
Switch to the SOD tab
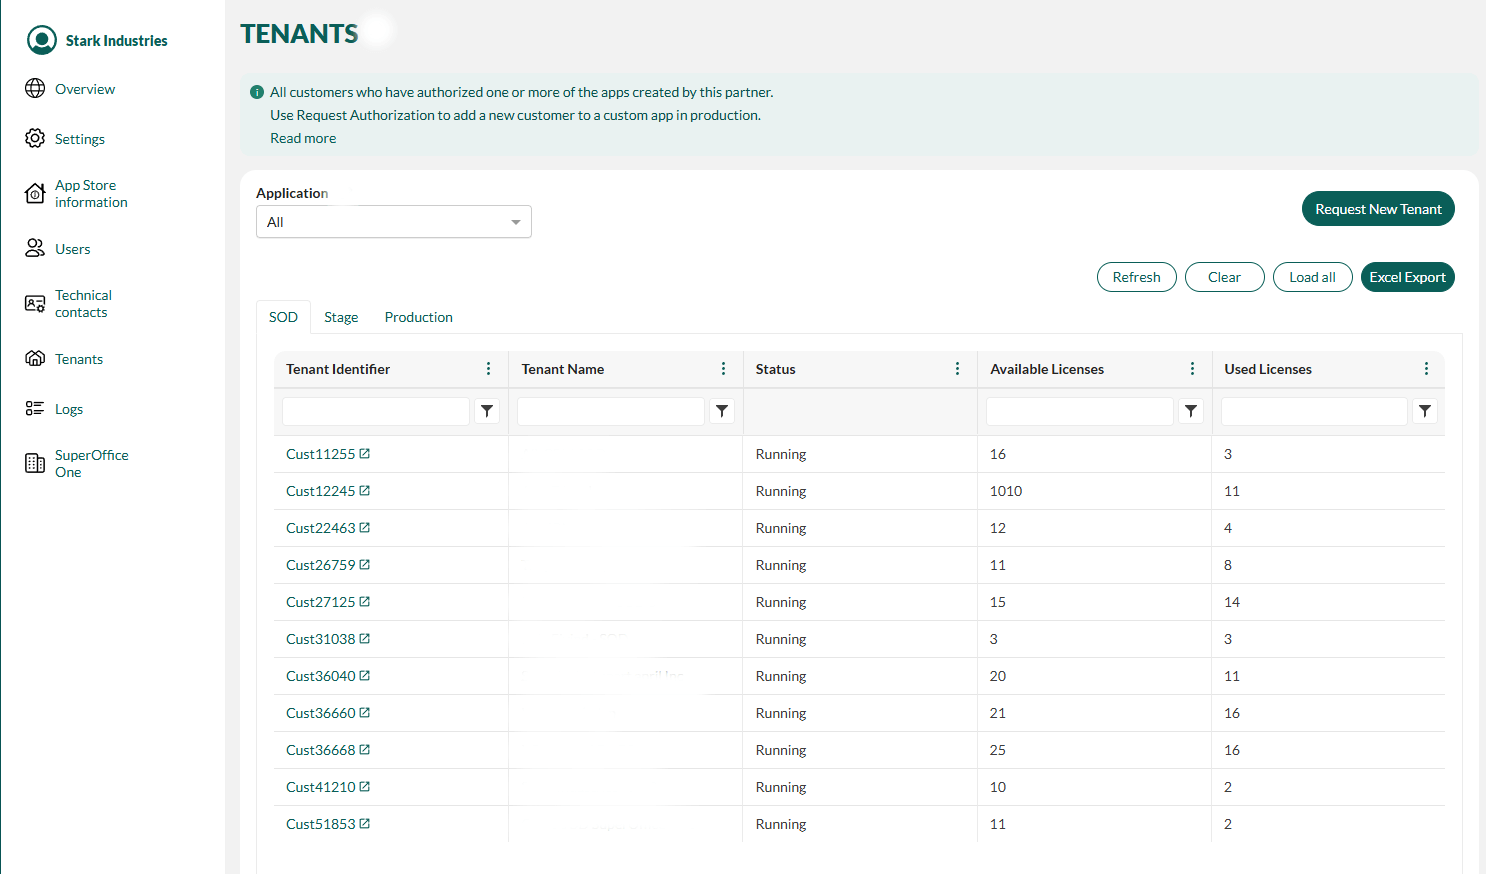283,317
